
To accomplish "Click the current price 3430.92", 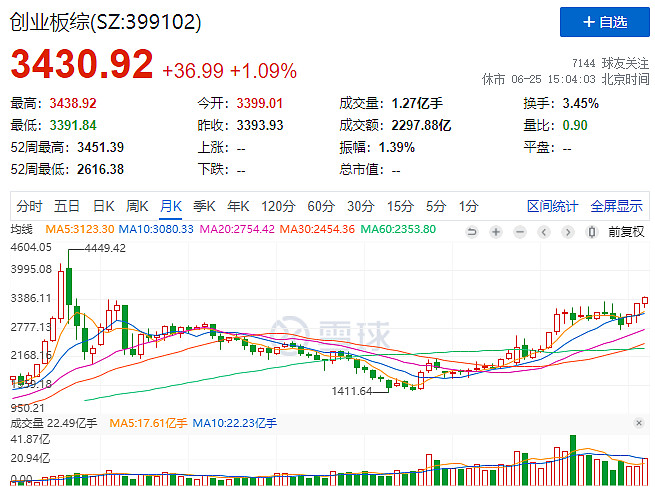I will tap(82, 64).
